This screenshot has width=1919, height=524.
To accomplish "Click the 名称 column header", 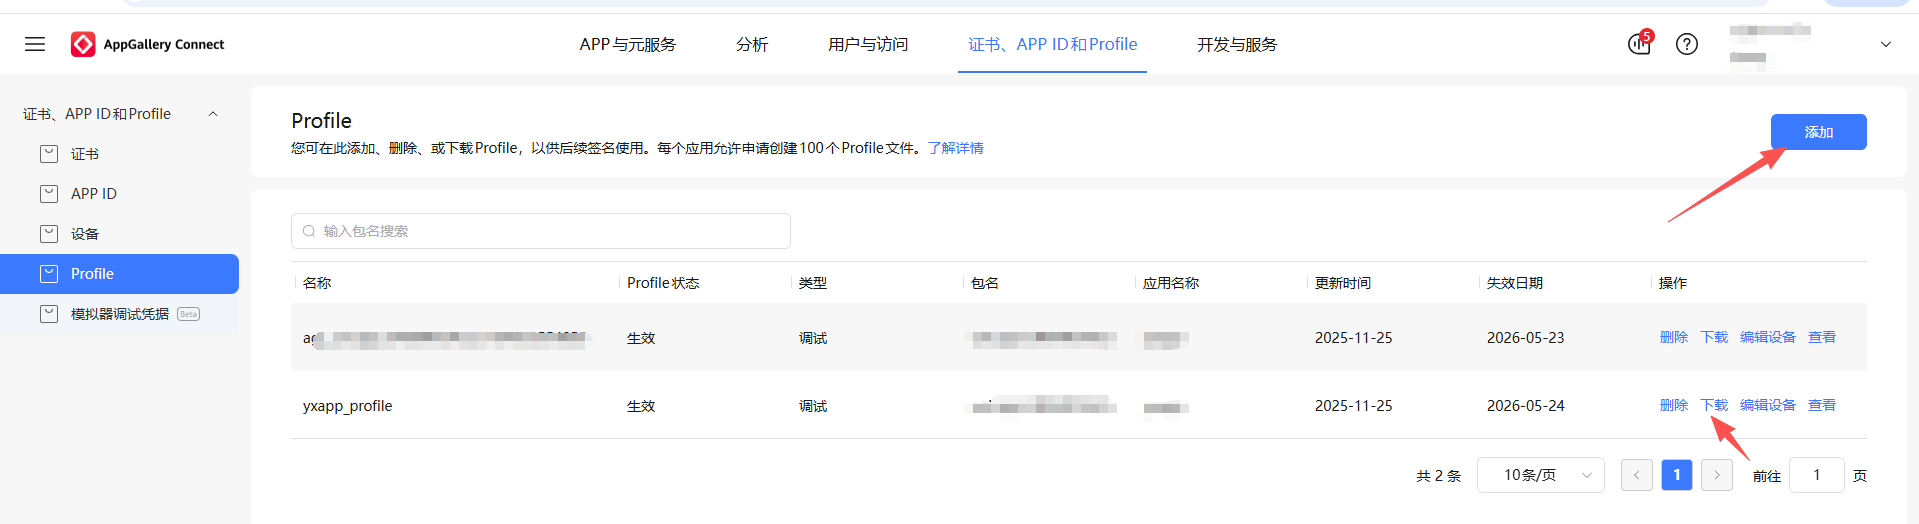I will pyautogui.click(x=317, y=283).
